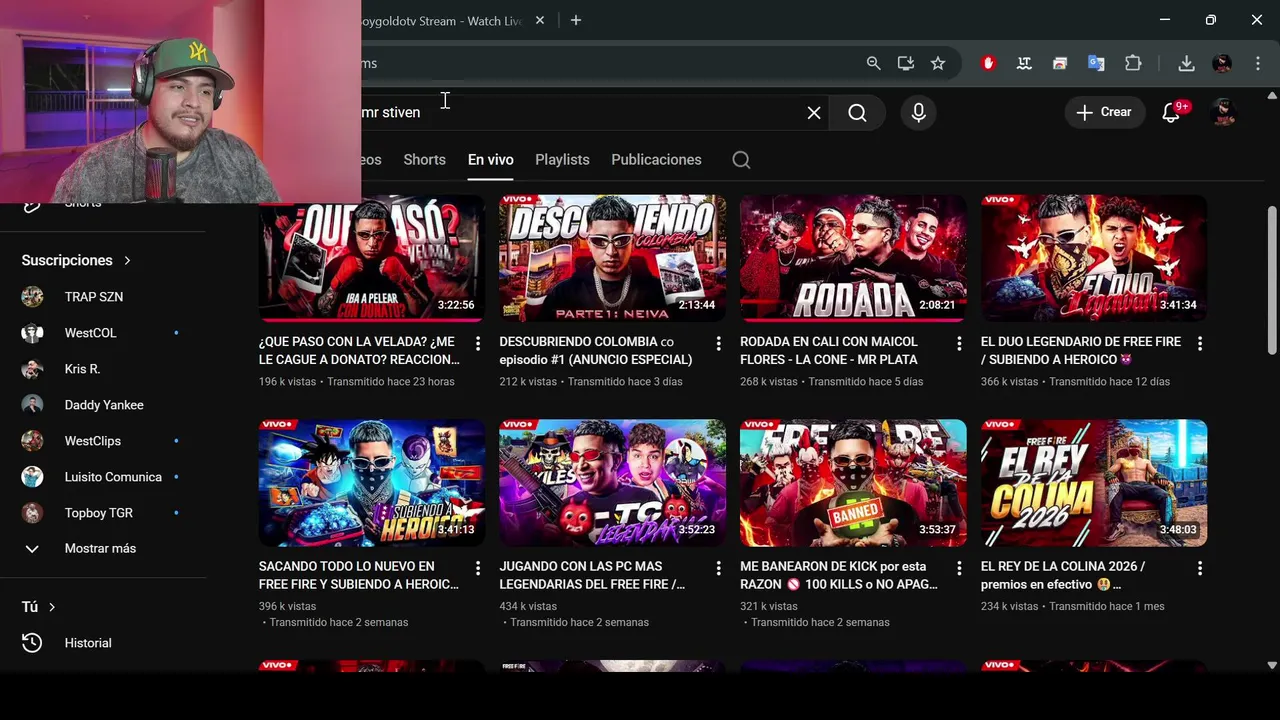Open options for DESCUBRIENDO COLOMBIA video
The height and width of the screenshot is (720, 1280).
click(718, 343)
